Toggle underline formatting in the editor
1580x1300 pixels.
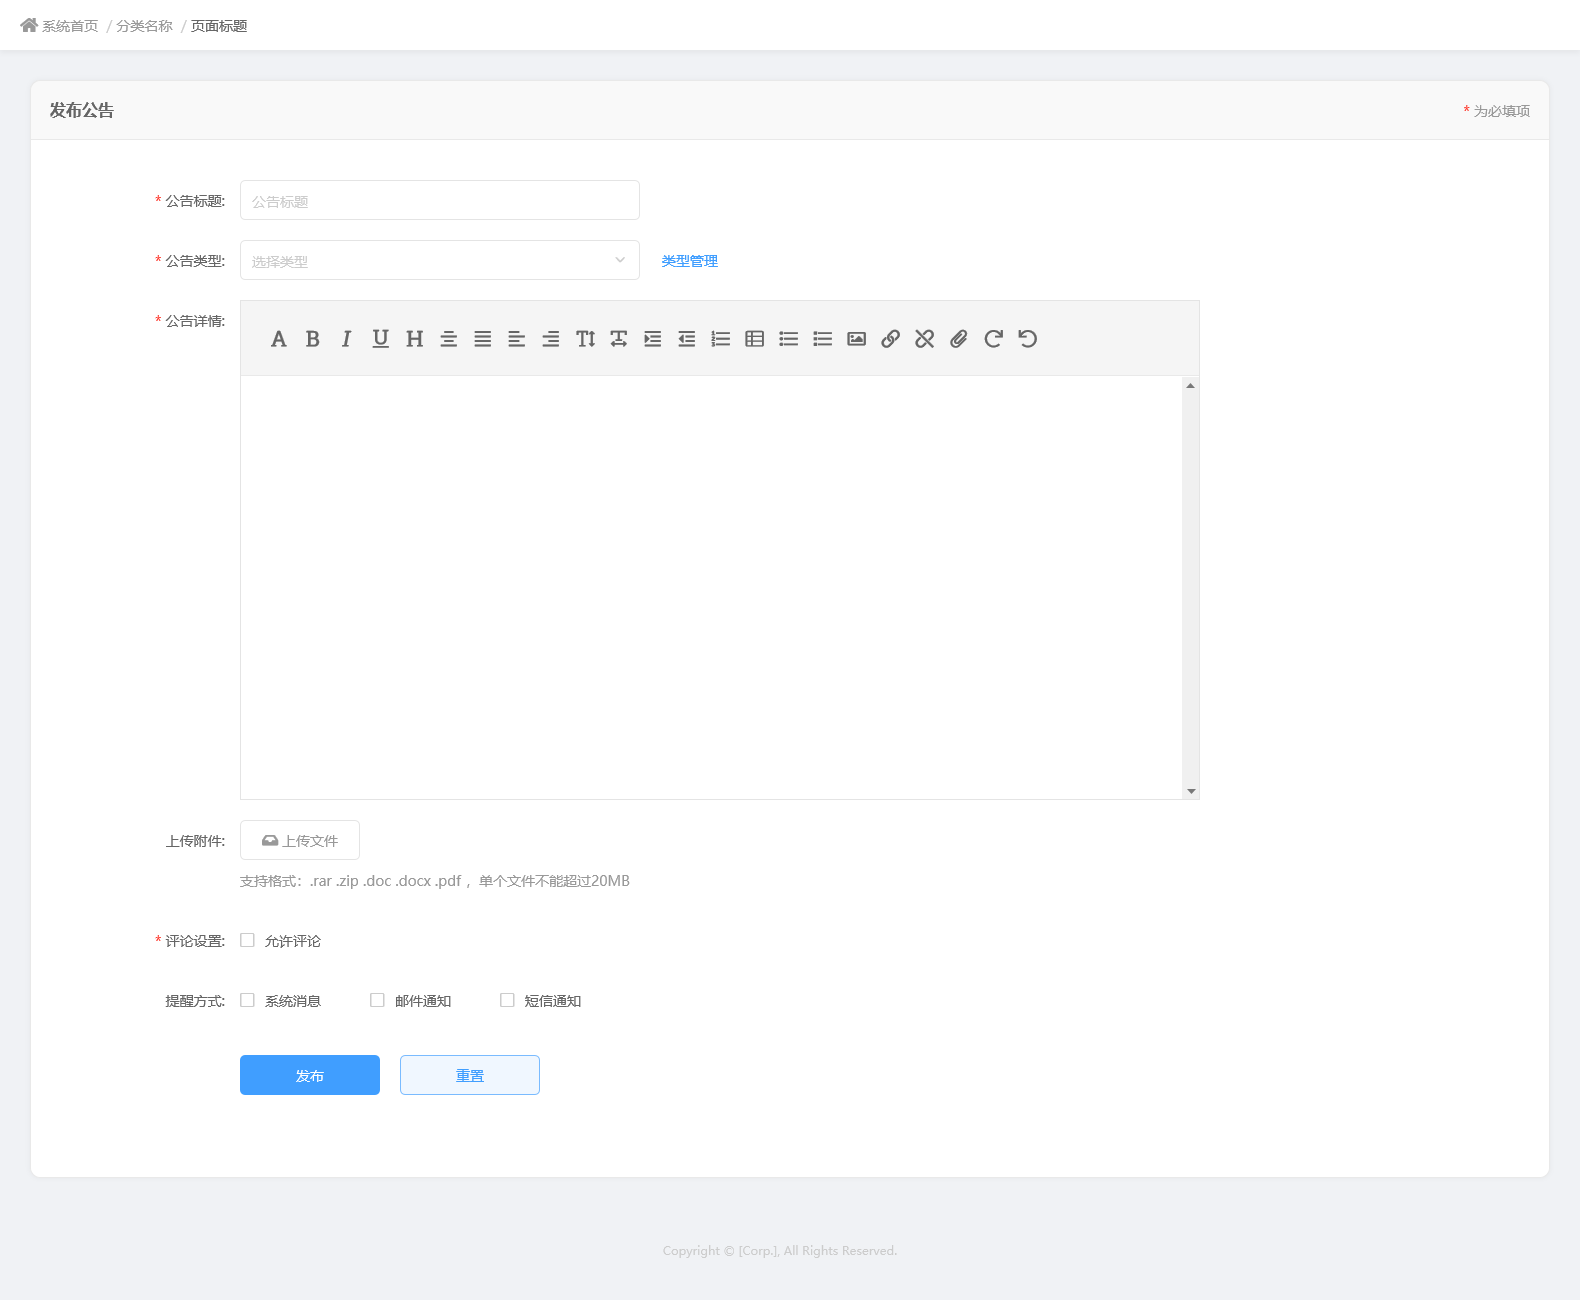coord(381,339)
